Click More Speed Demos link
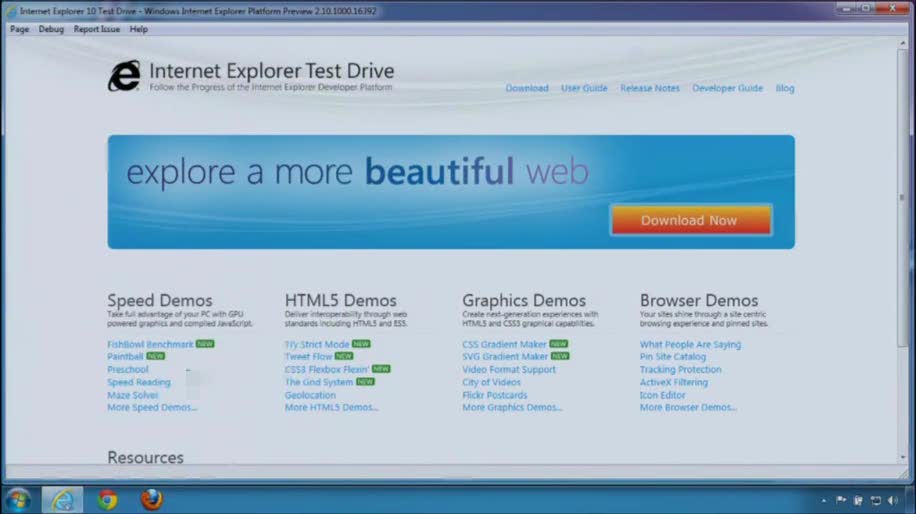 [x=152, y=408]
